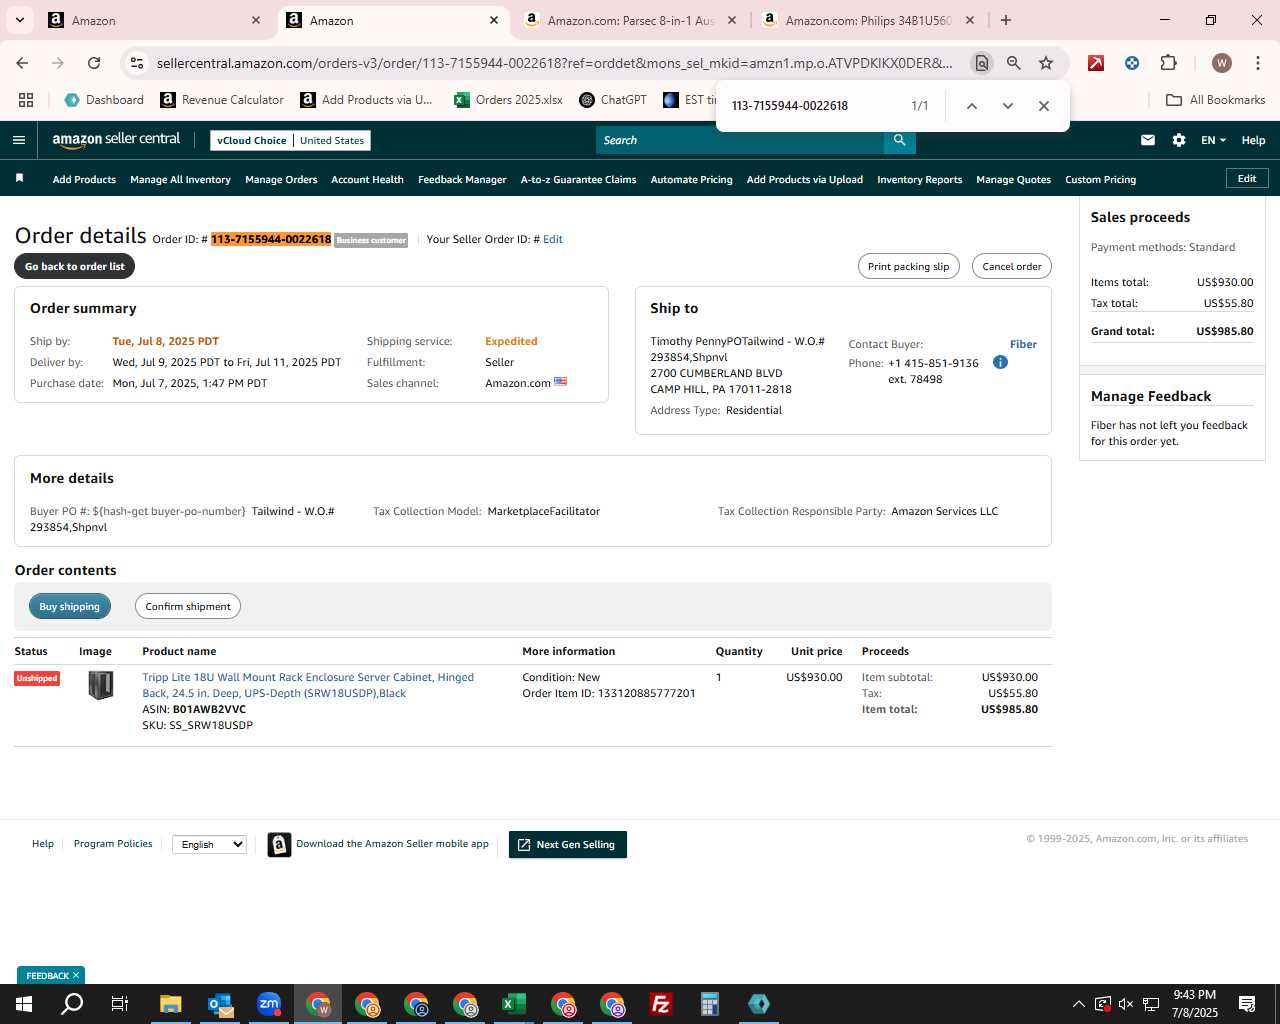The height and width of the screenshot is (1024, 1280).
Task: Click Edit link for Seller Order ID
Action: (x=553, y=239)
